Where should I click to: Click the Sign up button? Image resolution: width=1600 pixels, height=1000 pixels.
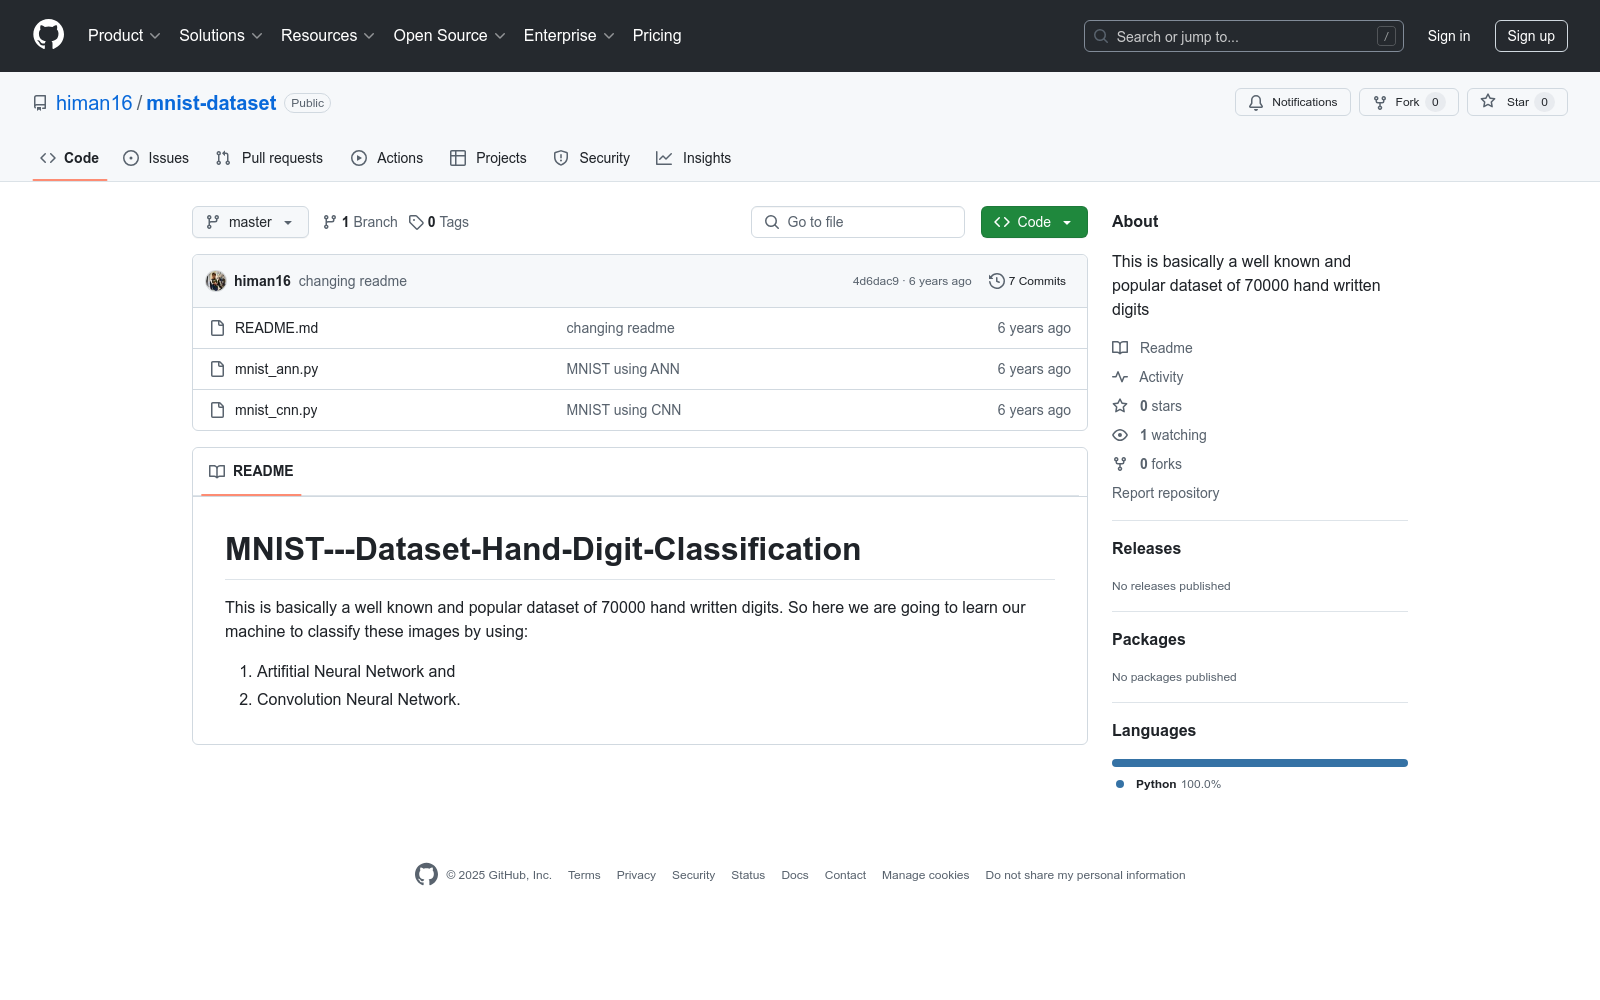coord(1531,36)
